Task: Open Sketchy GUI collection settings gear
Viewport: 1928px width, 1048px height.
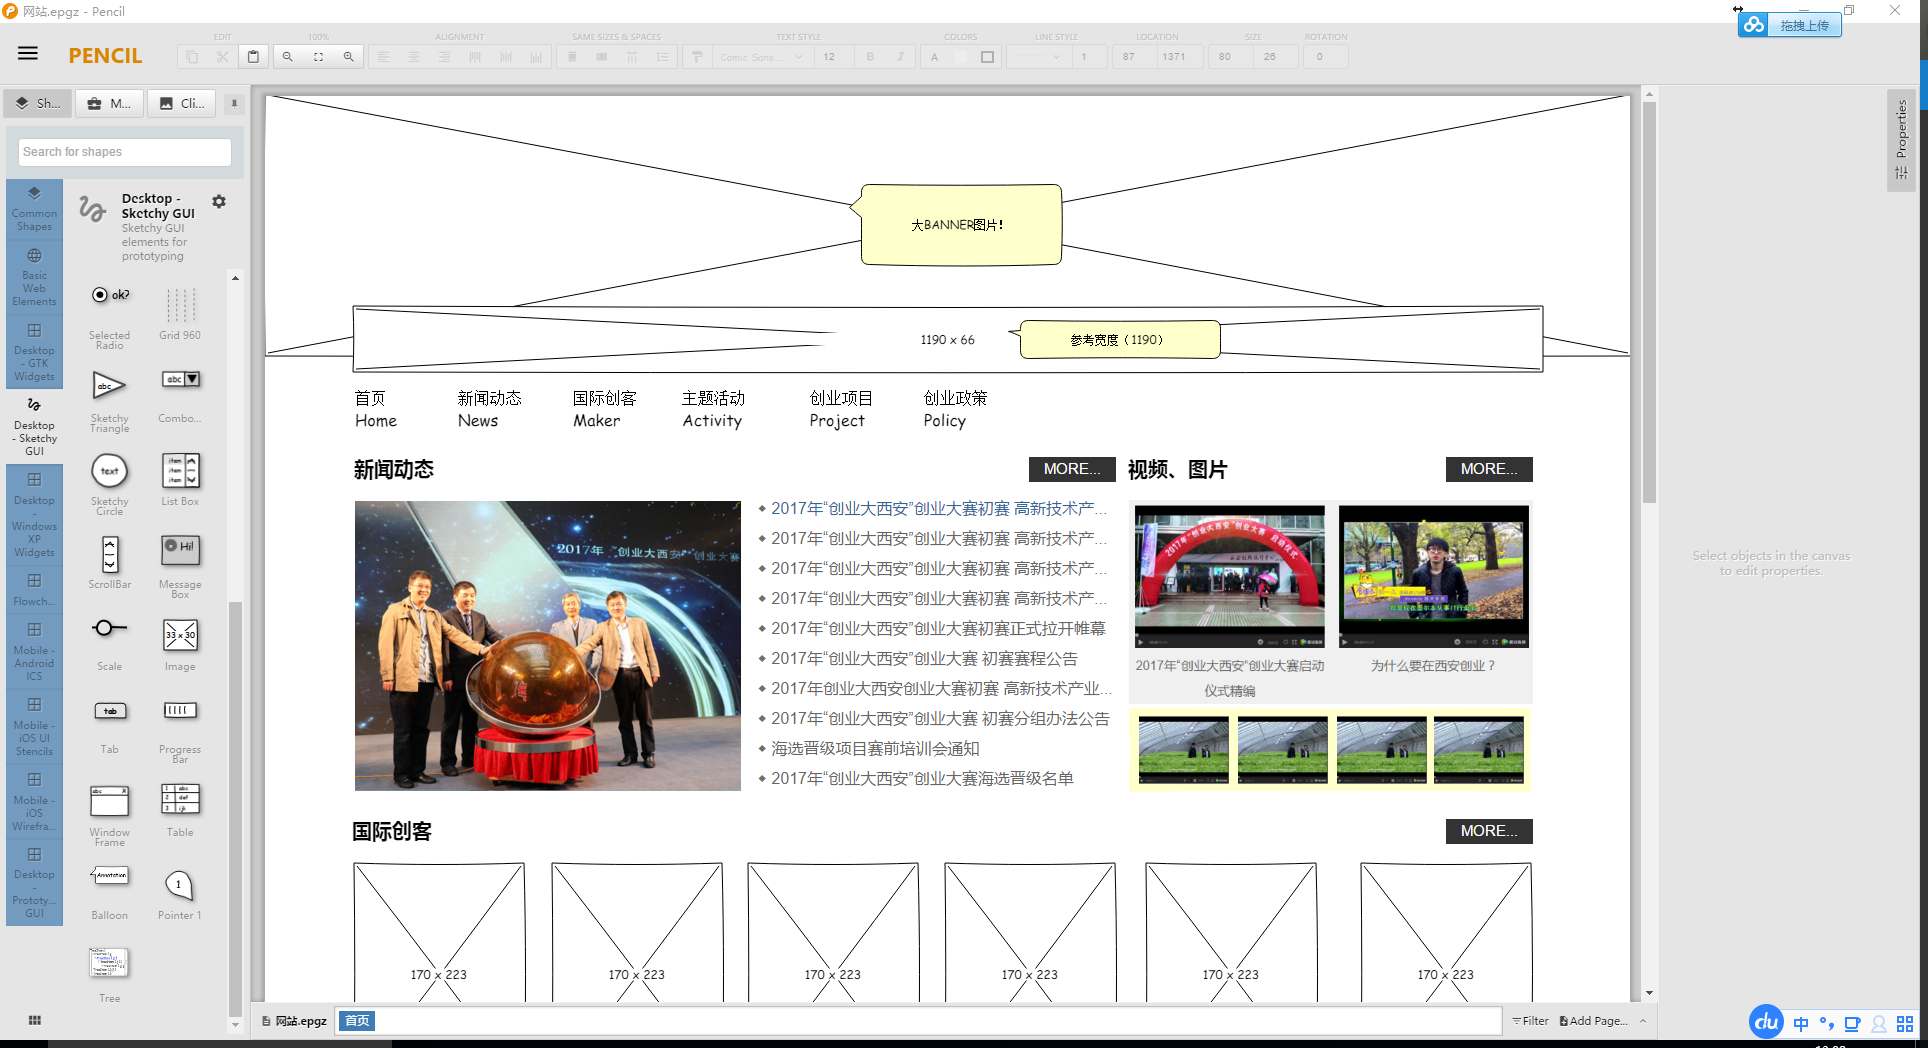Action: coord(219,202)
